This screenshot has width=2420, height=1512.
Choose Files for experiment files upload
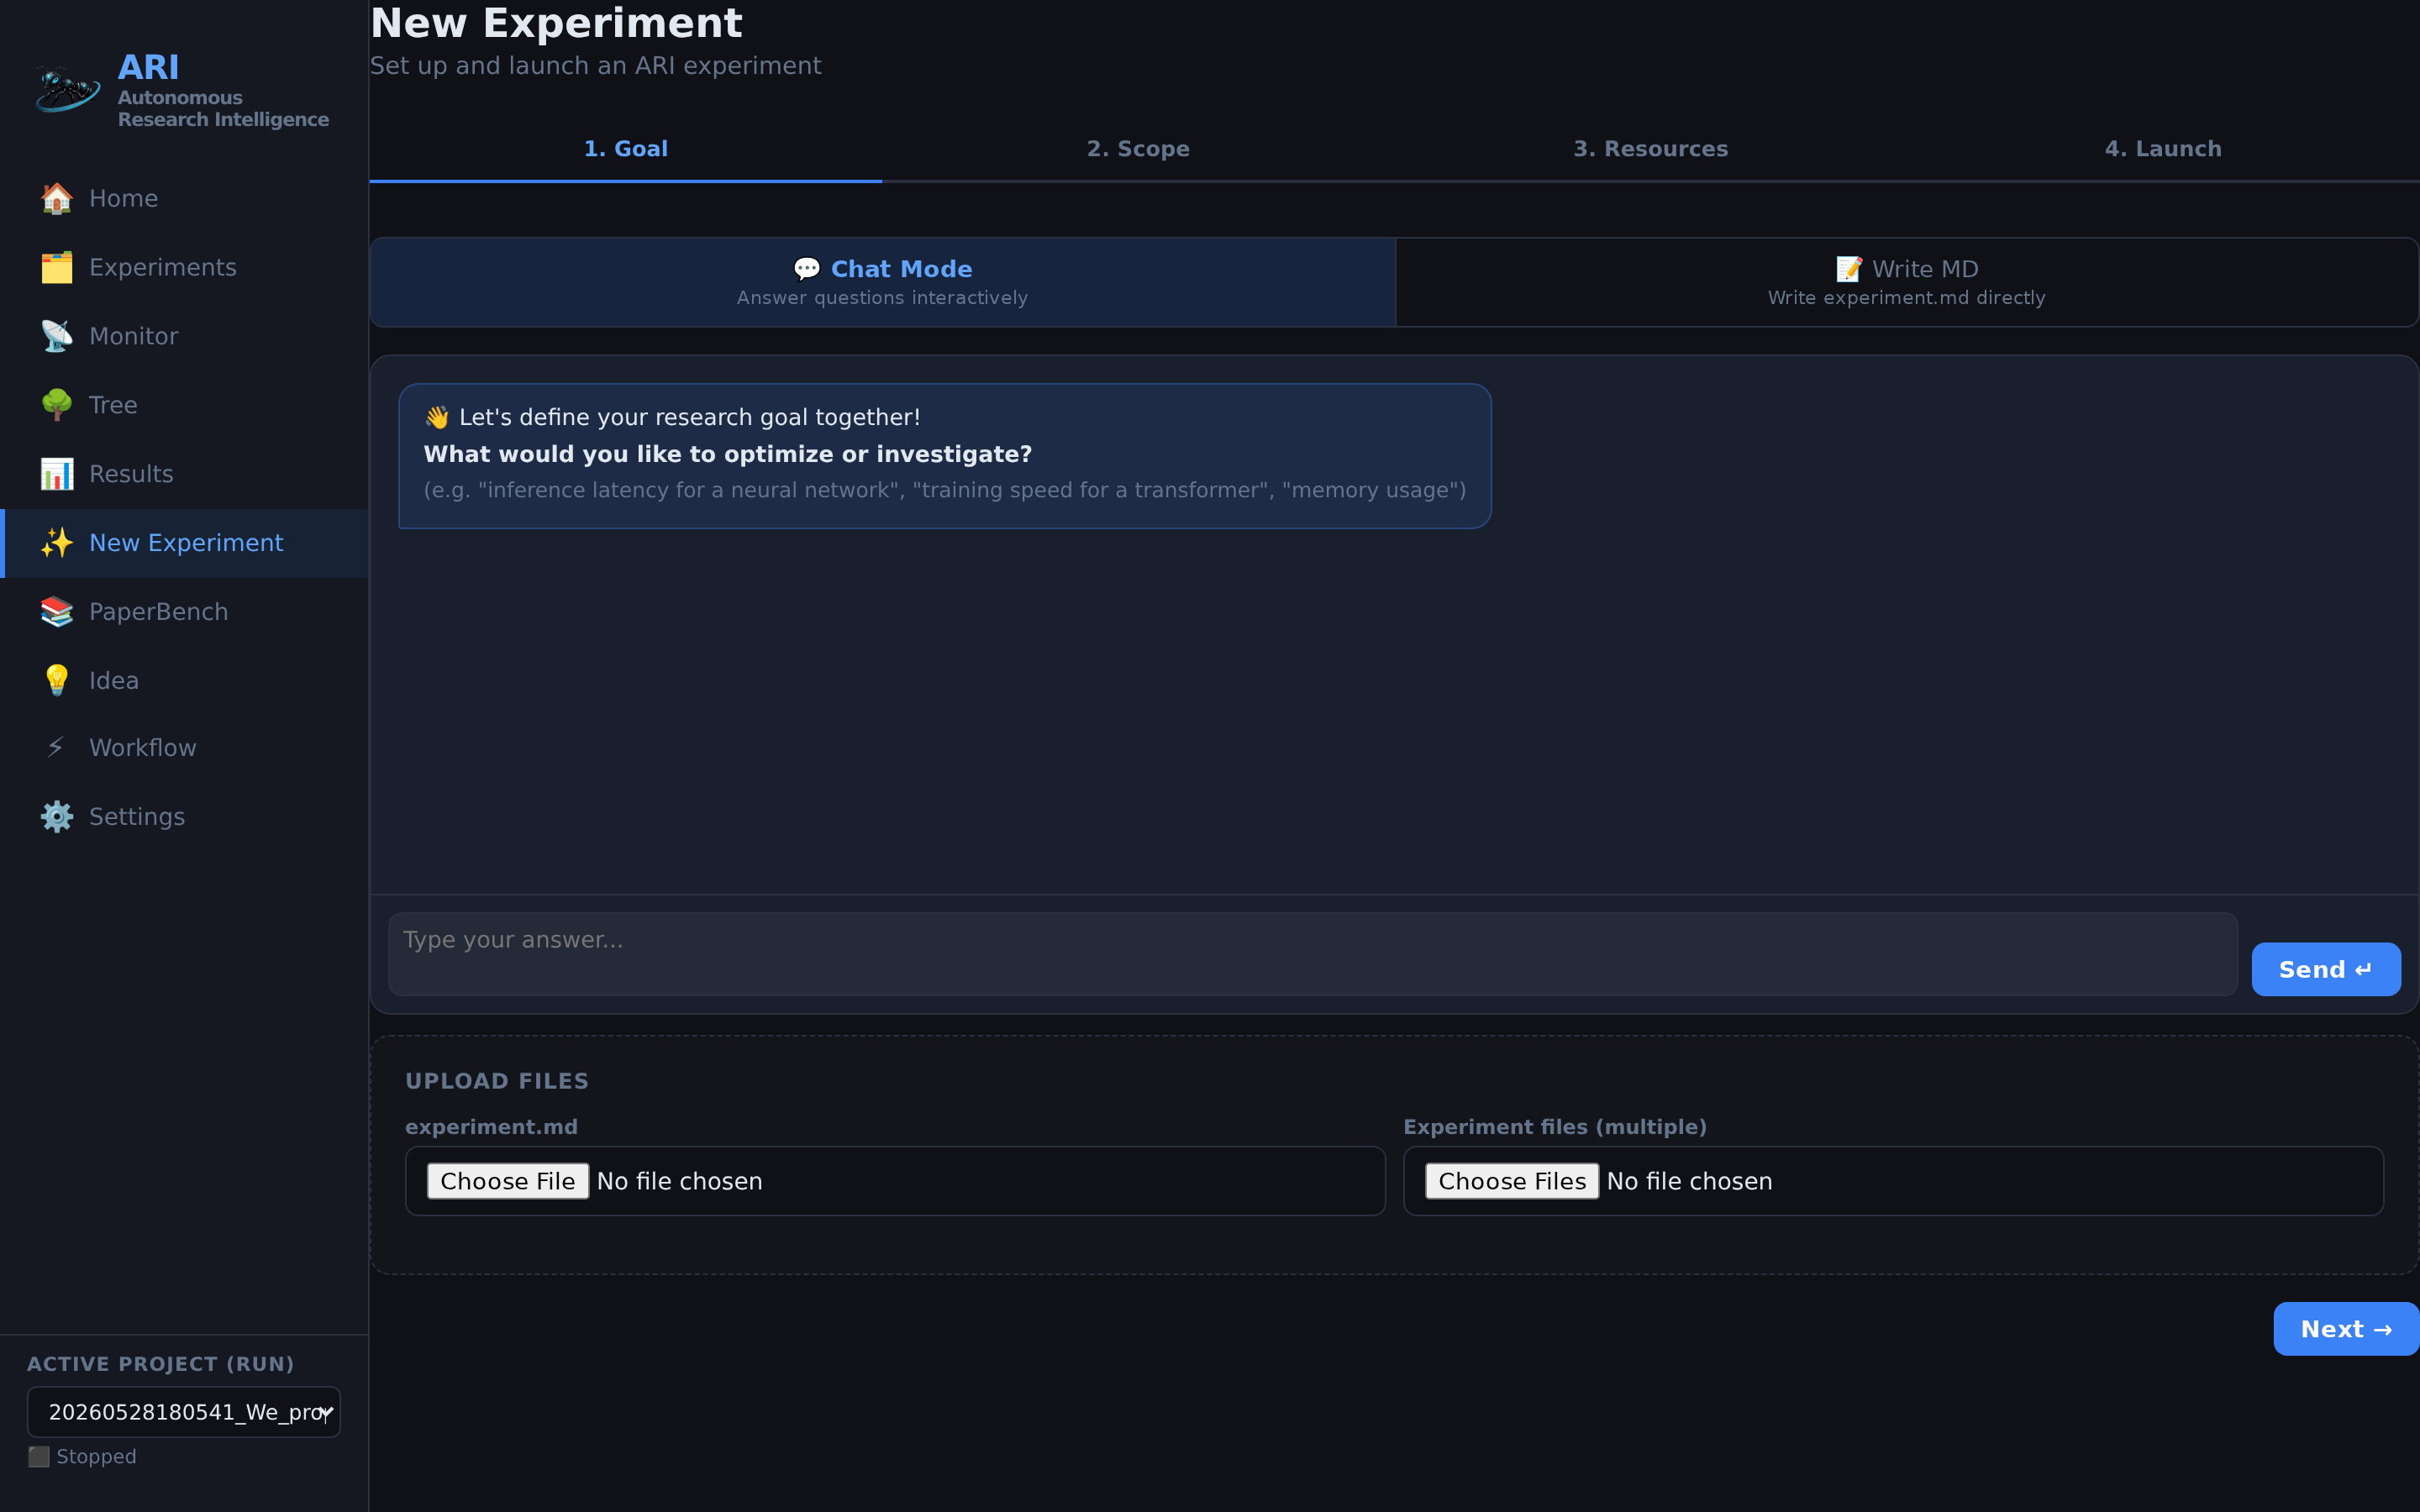pyautogui.click(x=1512, y=1181)
